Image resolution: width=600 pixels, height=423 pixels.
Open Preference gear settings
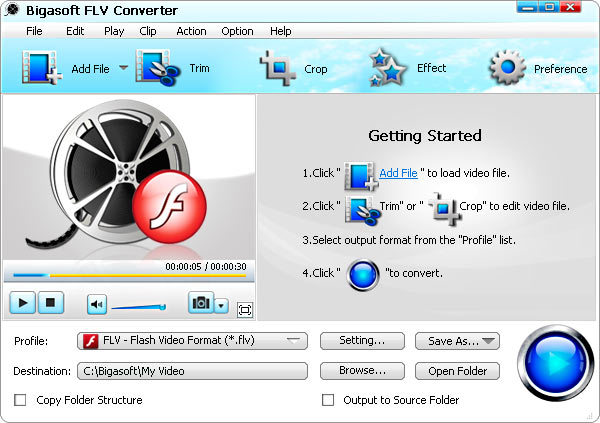tap(507, 68)
